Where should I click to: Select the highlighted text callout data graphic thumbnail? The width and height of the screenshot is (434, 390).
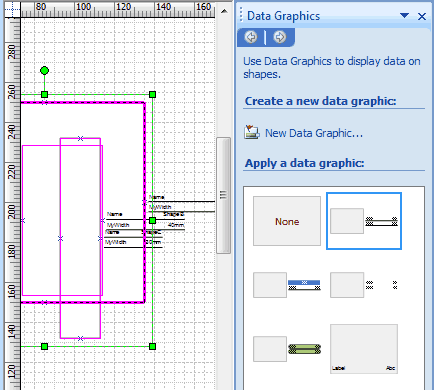pyautogui.click(x=364, y=221)
